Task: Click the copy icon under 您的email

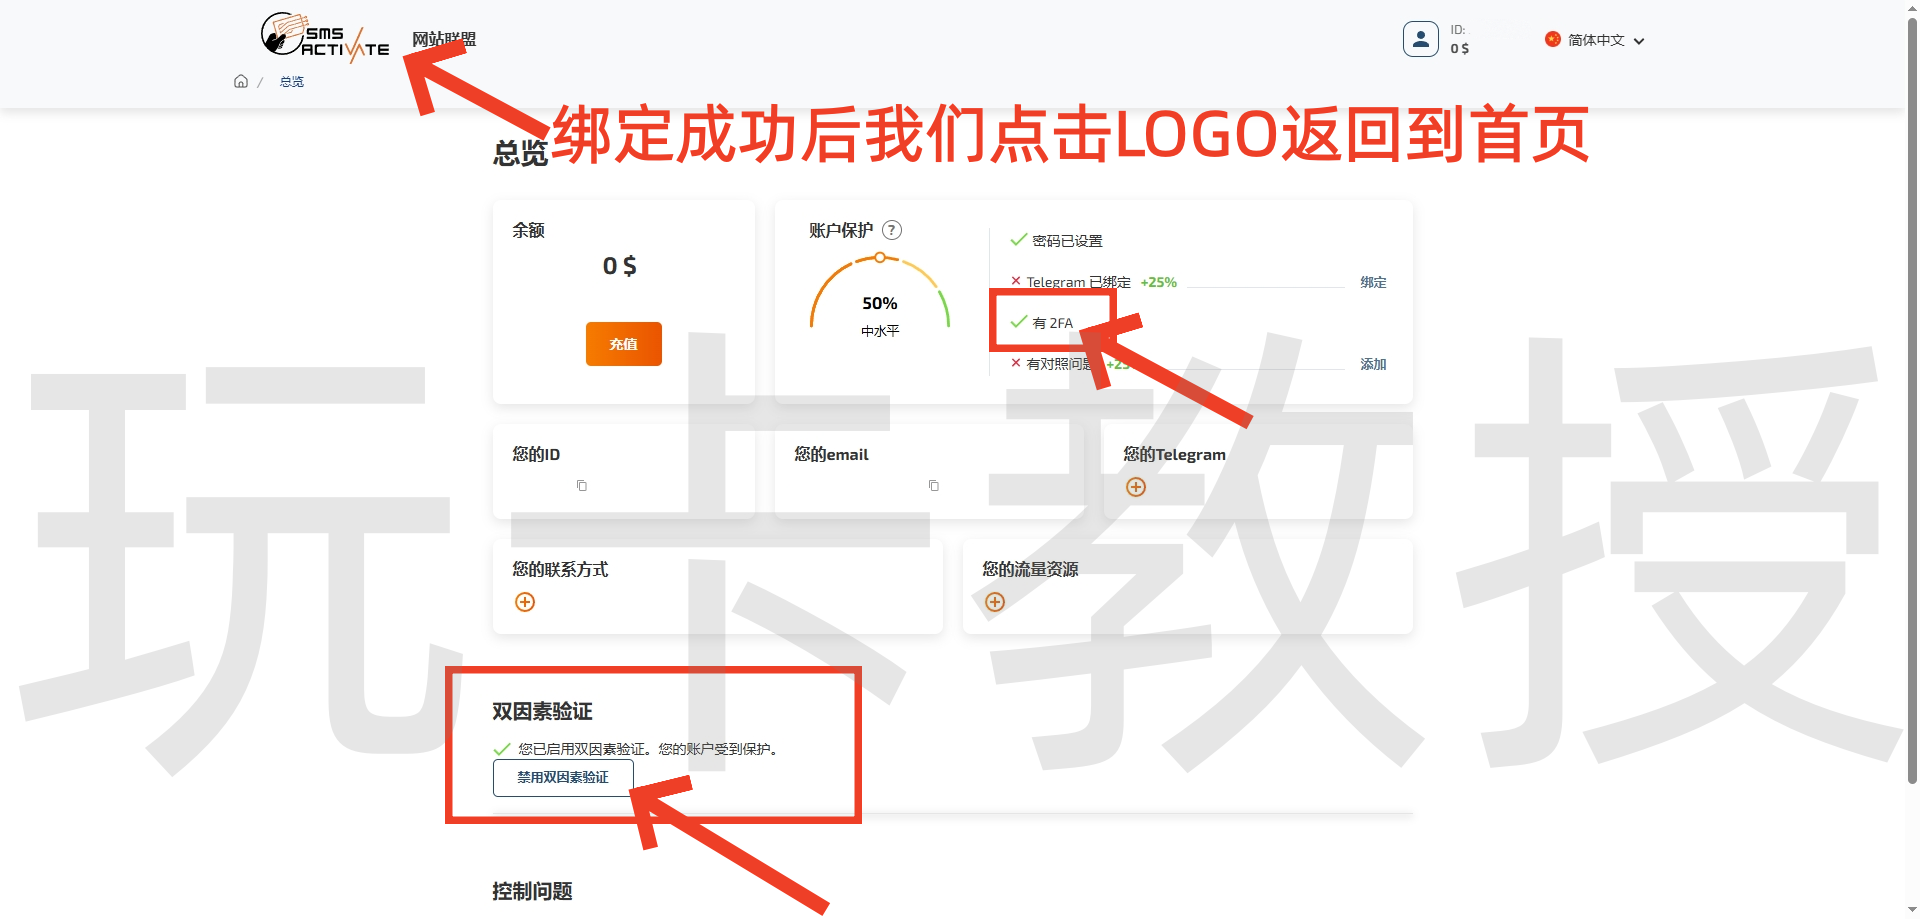Action: pos(933,486)
